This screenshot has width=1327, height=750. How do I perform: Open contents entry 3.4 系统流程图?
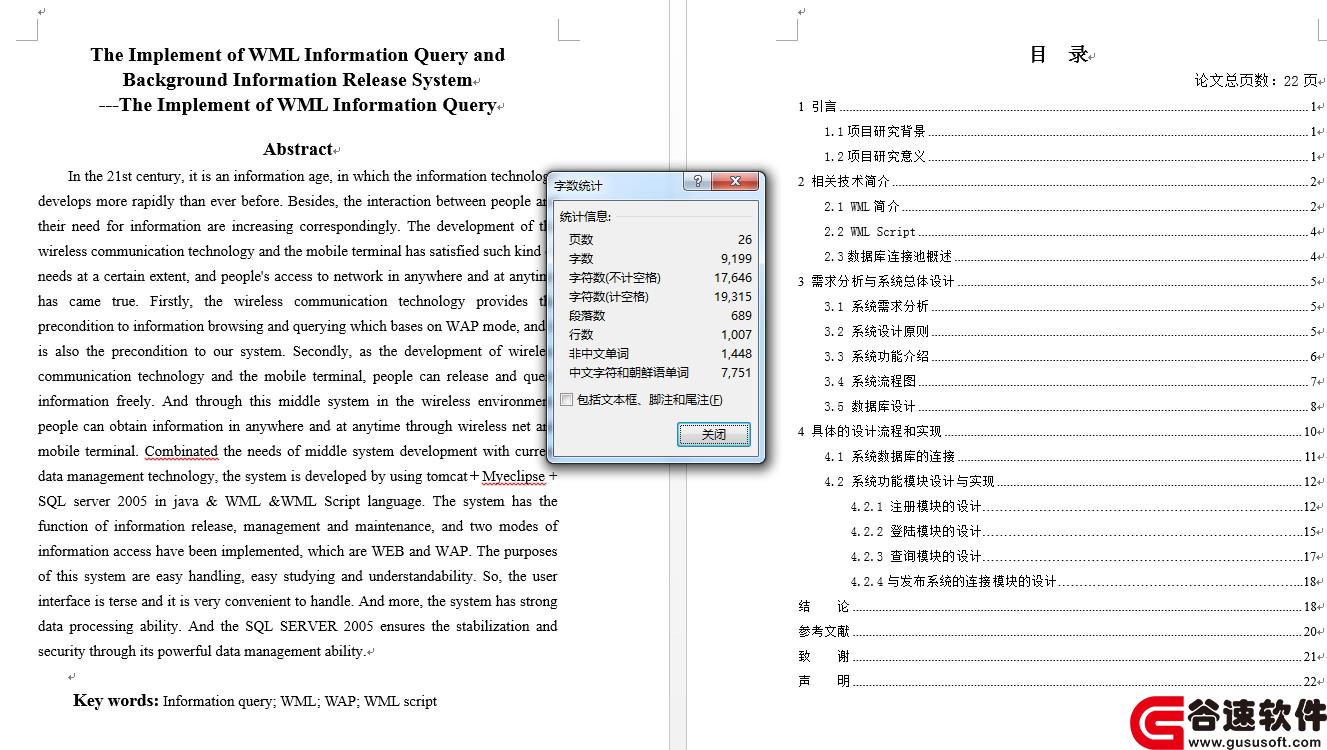[1071, 381]
